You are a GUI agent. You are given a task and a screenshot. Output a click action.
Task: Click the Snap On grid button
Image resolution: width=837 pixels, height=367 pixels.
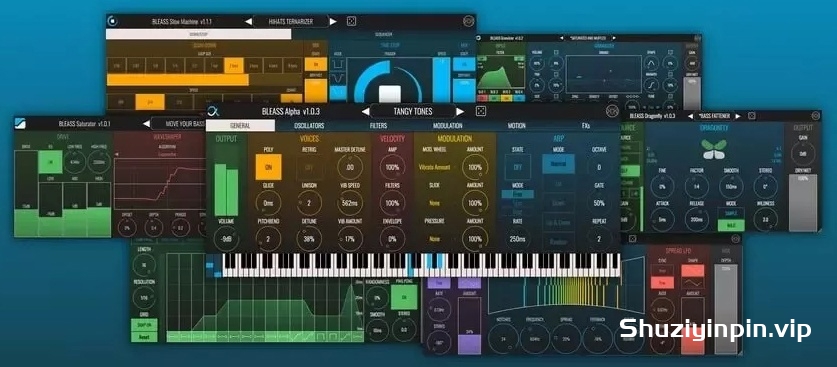pyautogui.click(x=144, y=326)
